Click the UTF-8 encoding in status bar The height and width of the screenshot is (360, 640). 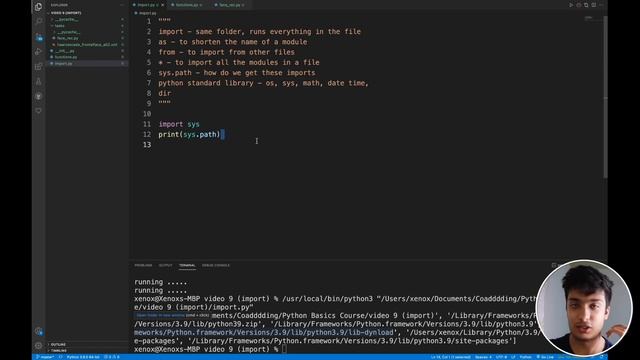pyautogui.click(x=501, y=357)
